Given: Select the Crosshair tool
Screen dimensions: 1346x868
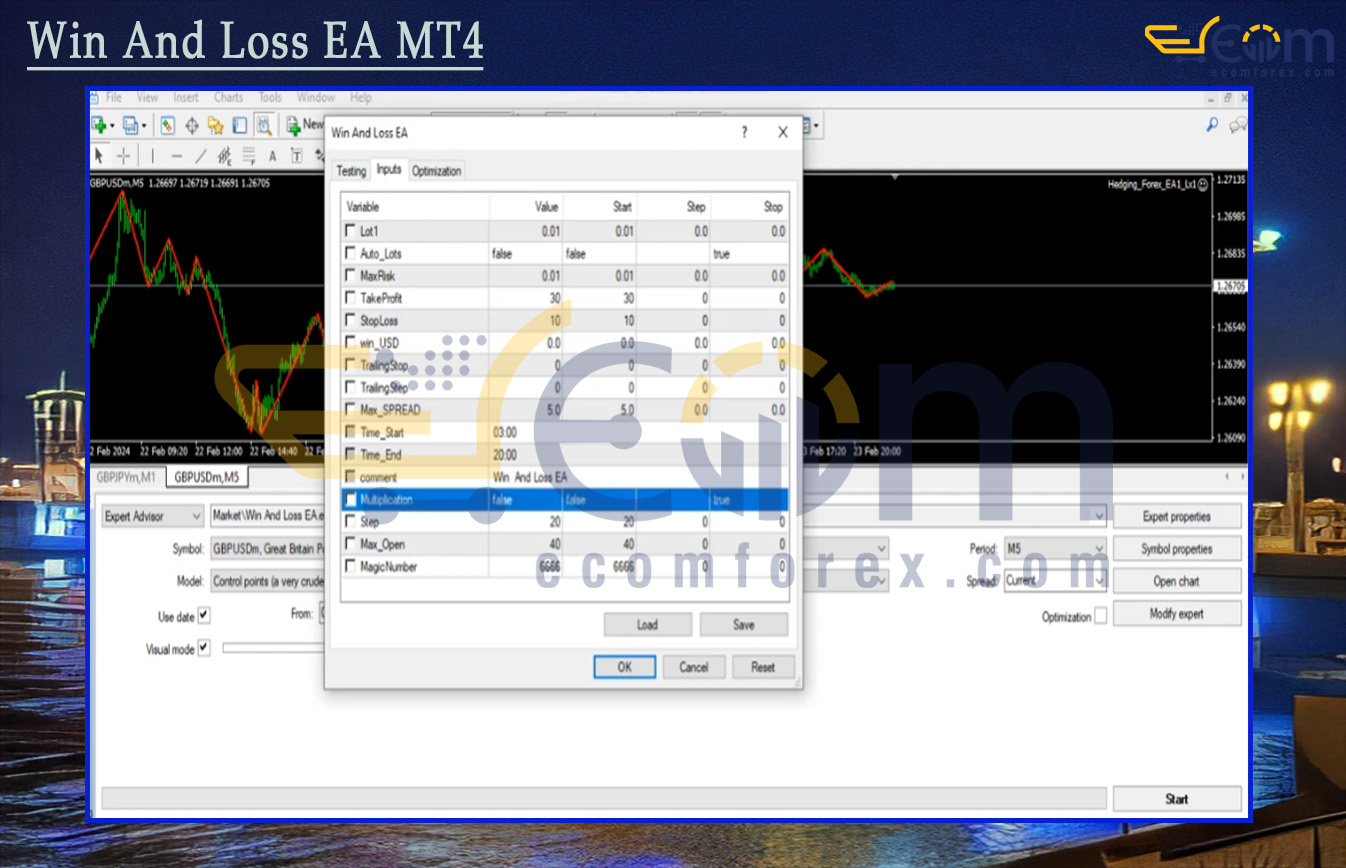Looking at the screenshot, I should click(123, 155).
